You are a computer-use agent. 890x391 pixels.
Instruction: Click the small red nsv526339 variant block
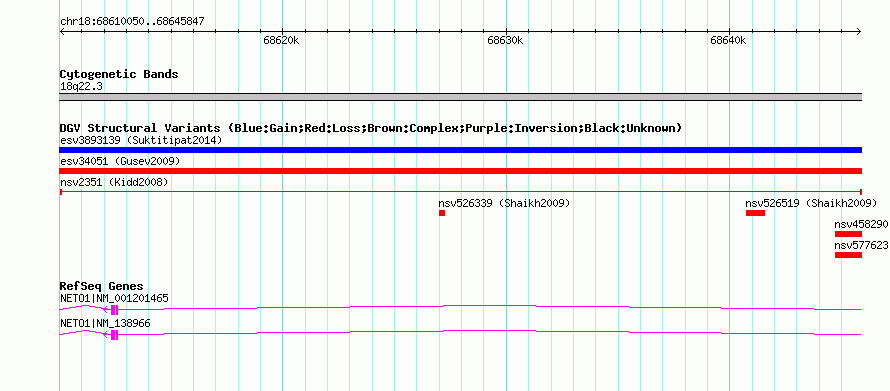442,213
